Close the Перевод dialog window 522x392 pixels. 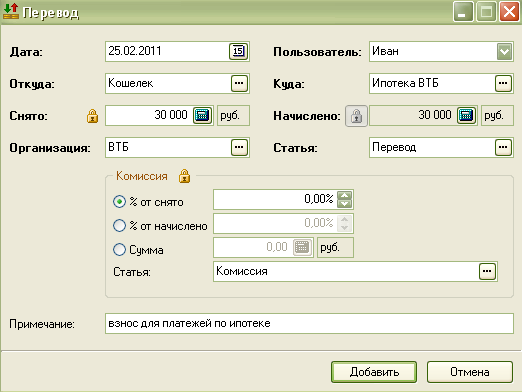click(509, 12)
